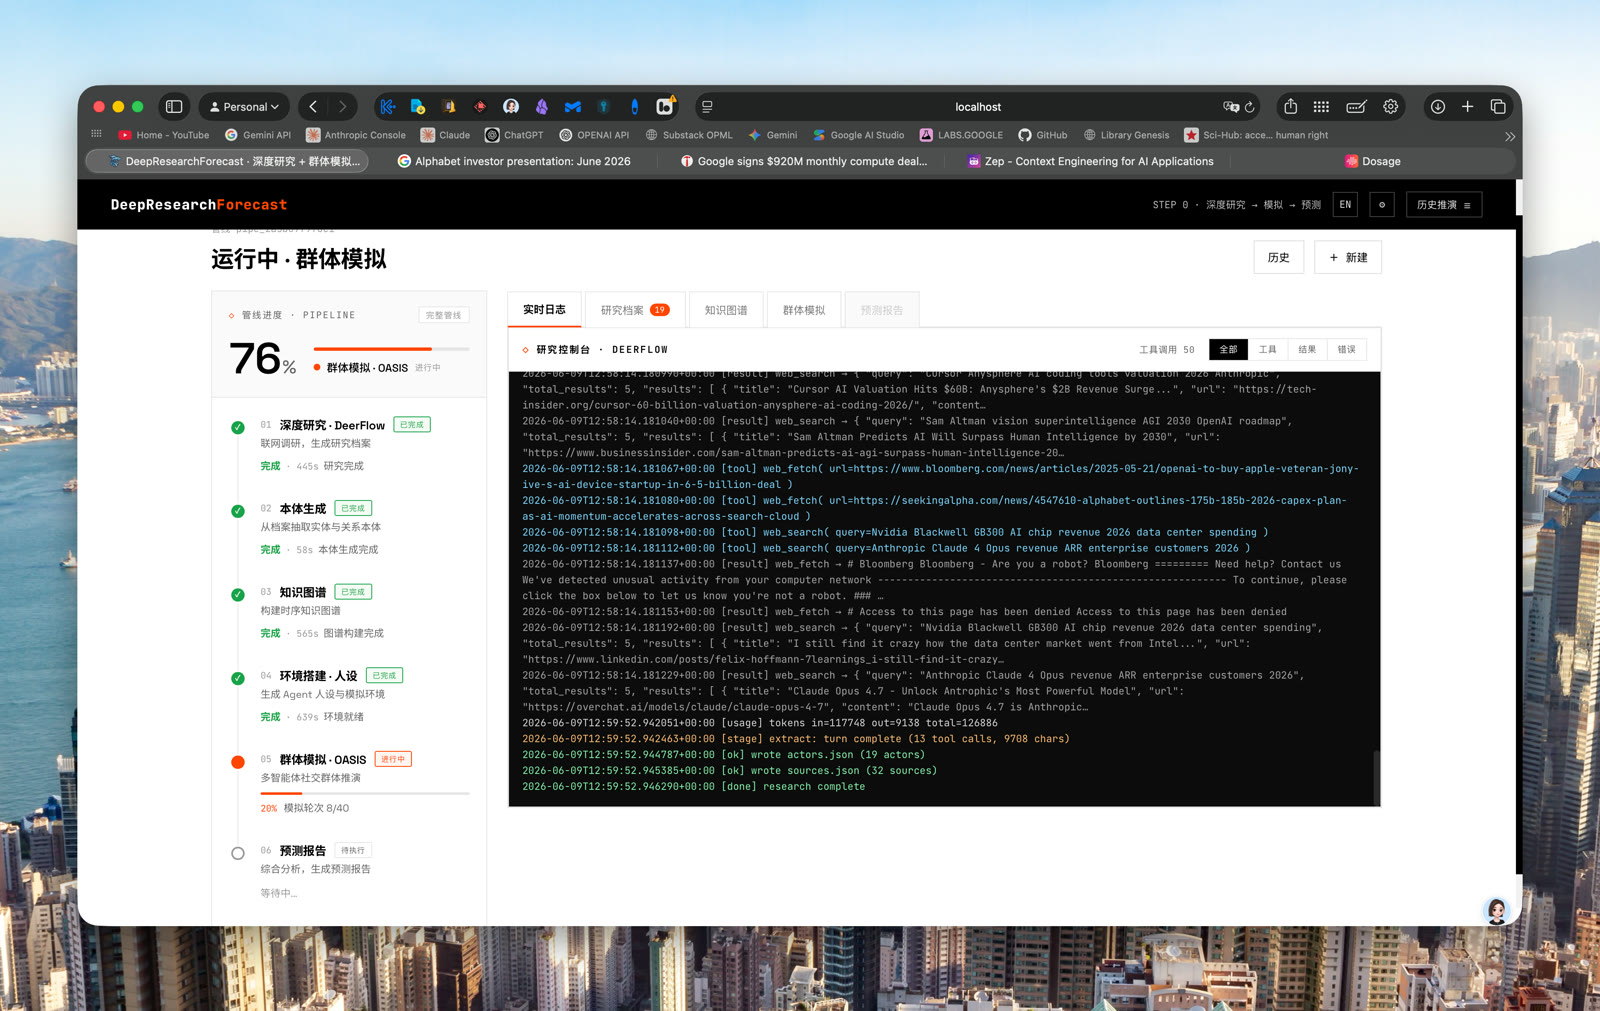The width and height of the screenshot is (1600, 1011).
Task: Expand step 01 深度研究 · DeerFlow
Action: point(349,444)
